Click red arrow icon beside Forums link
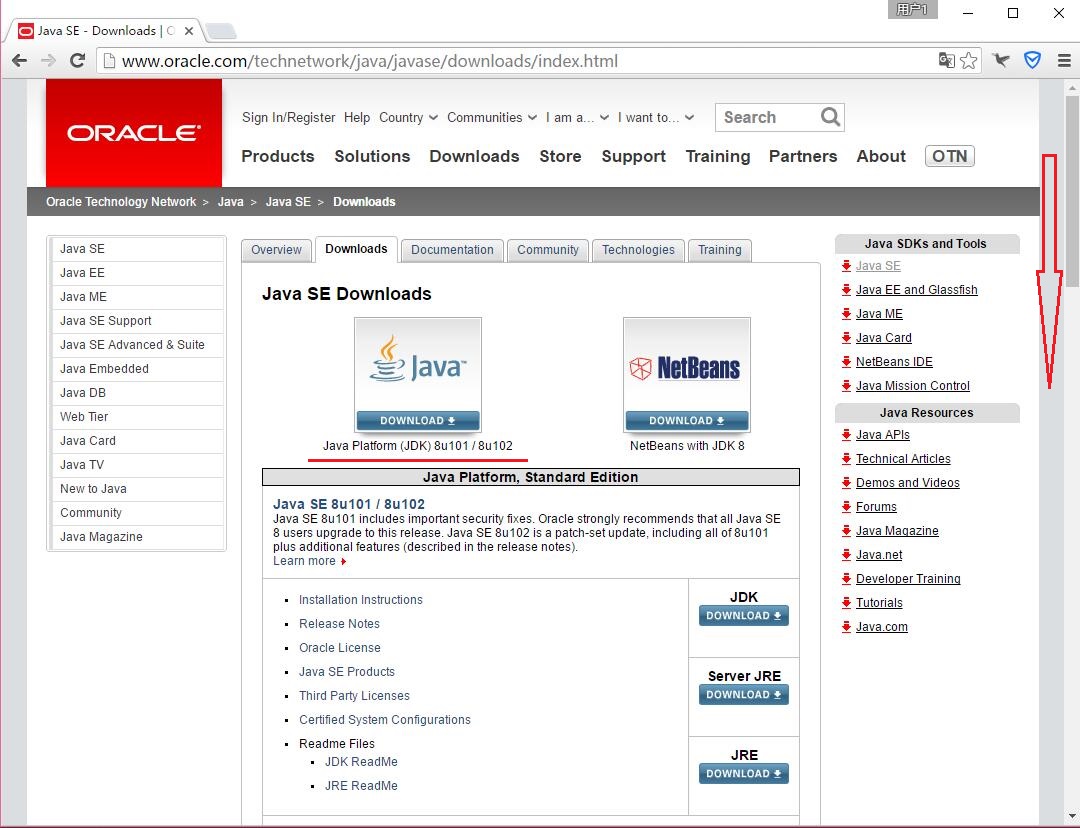 tap(847, 507)
